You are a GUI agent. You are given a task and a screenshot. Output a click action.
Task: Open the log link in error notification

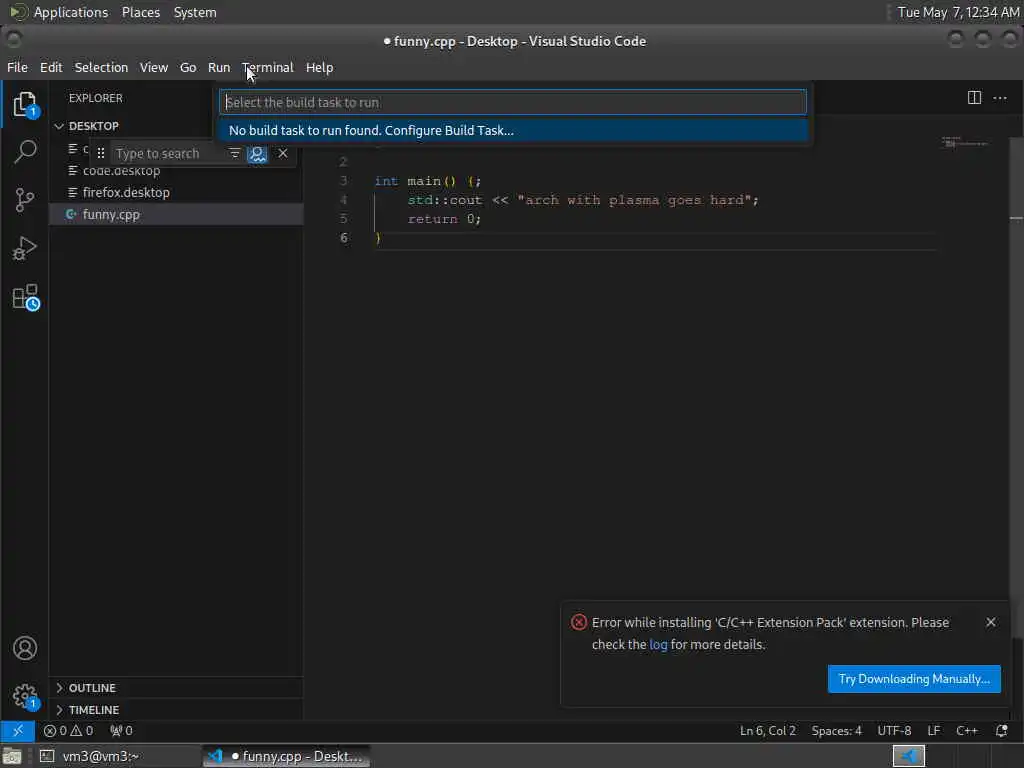pyautogui.click(x=658, y=645)
